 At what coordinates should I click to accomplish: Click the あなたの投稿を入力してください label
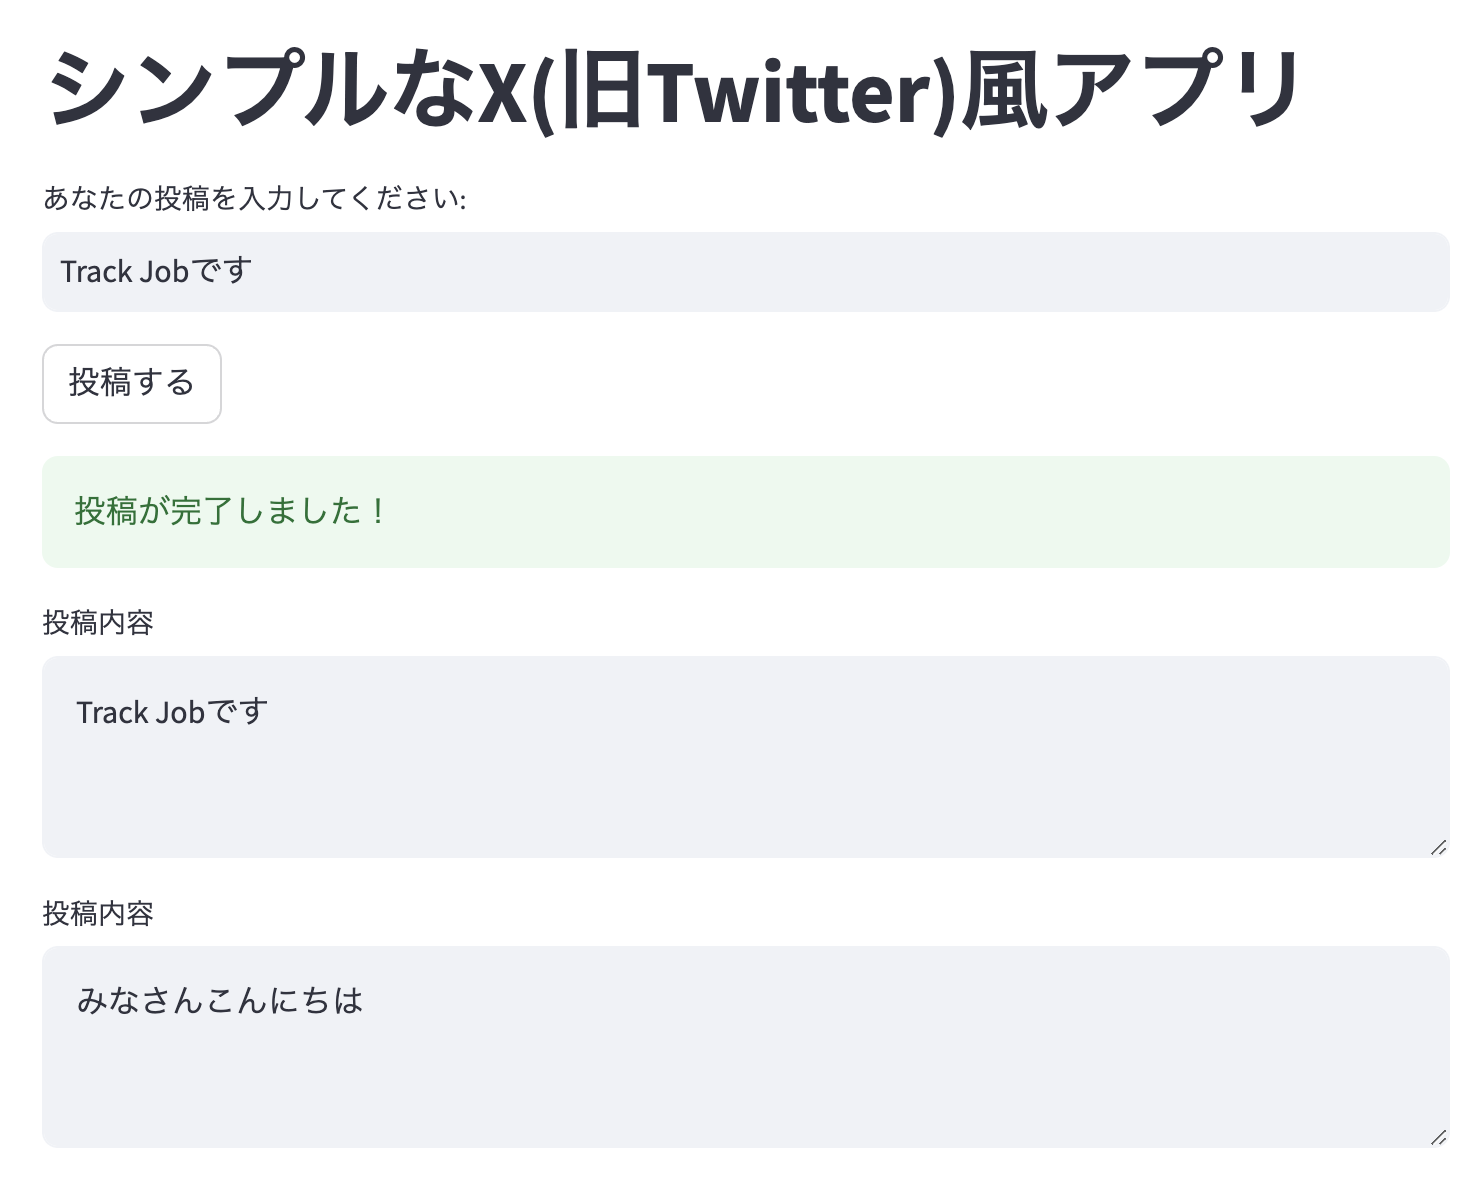(x=254, y=198)
